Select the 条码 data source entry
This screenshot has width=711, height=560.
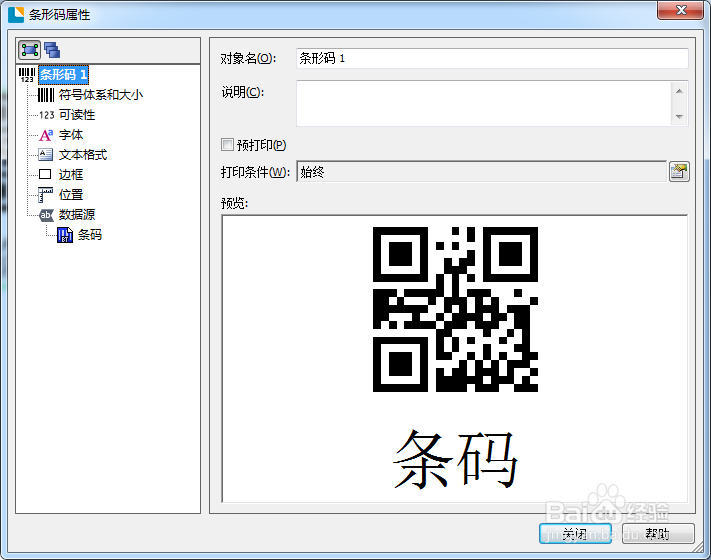click(90, 235)
